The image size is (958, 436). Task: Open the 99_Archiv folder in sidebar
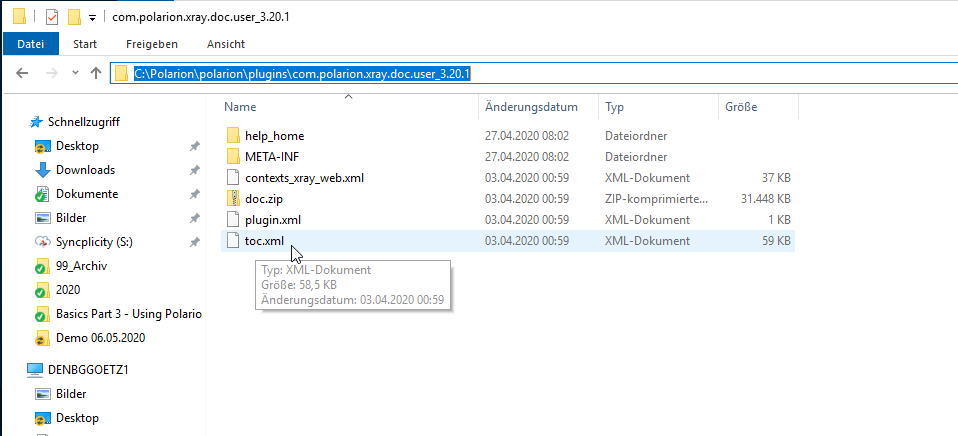click(x=81, y=266)
